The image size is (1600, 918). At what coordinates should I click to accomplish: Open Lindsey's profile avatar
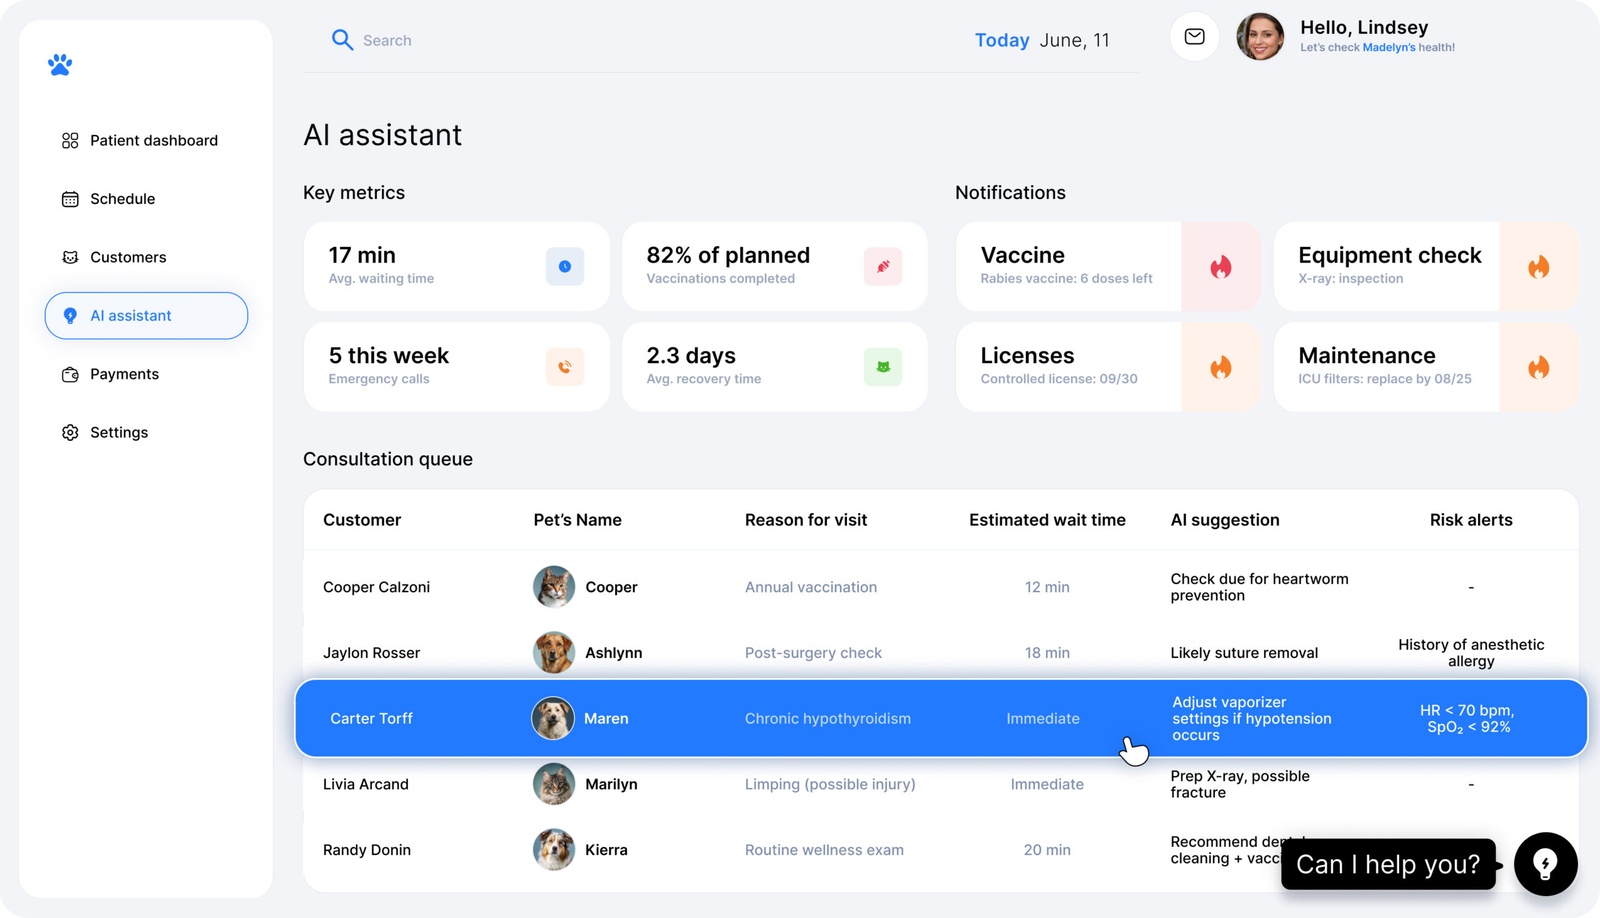tap(1260, 37)
